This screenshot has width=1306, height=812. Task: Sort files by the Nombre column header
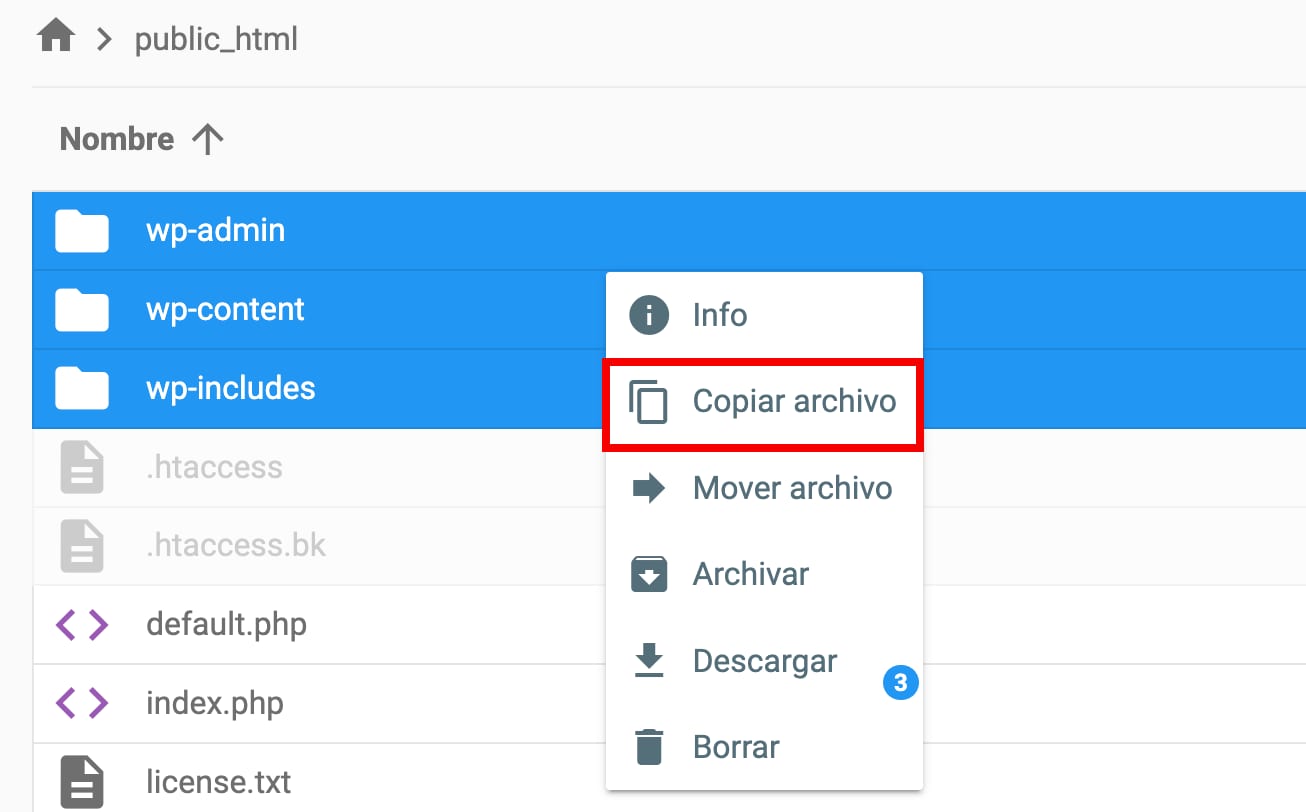(117, 139)
